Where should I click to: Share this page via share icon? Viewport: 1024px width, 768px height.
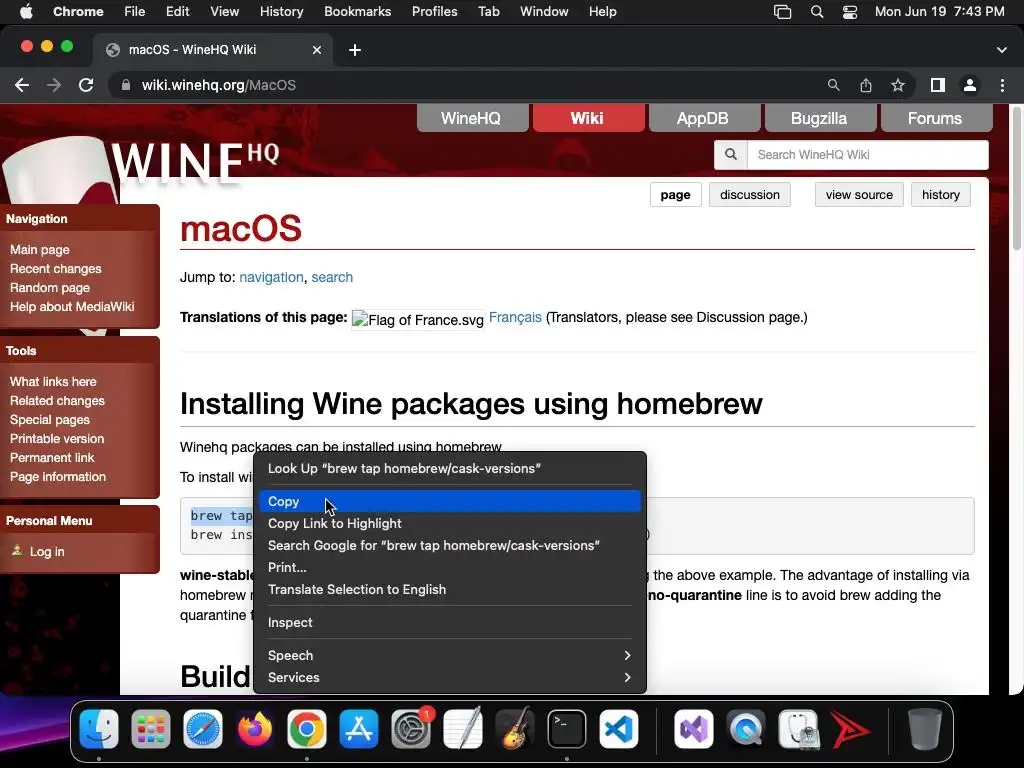(866, 85)
